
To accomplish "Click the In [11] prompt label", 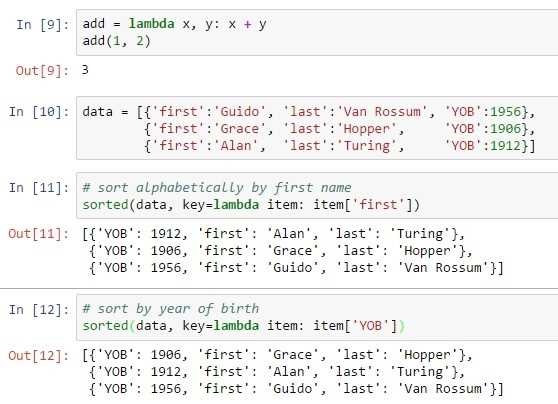I will click(39, 188).
